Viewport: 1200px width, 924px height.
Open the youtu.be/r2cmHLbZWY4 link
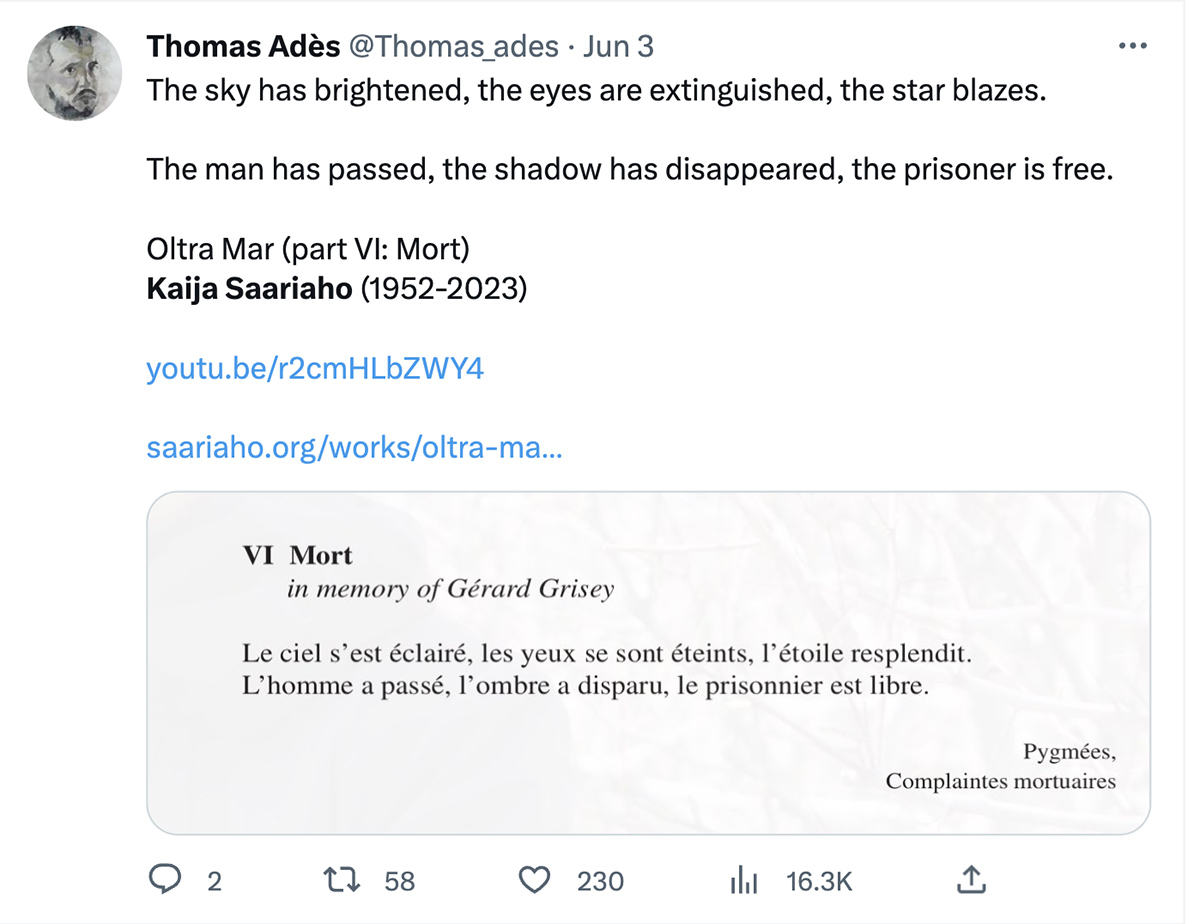(315, 368)
